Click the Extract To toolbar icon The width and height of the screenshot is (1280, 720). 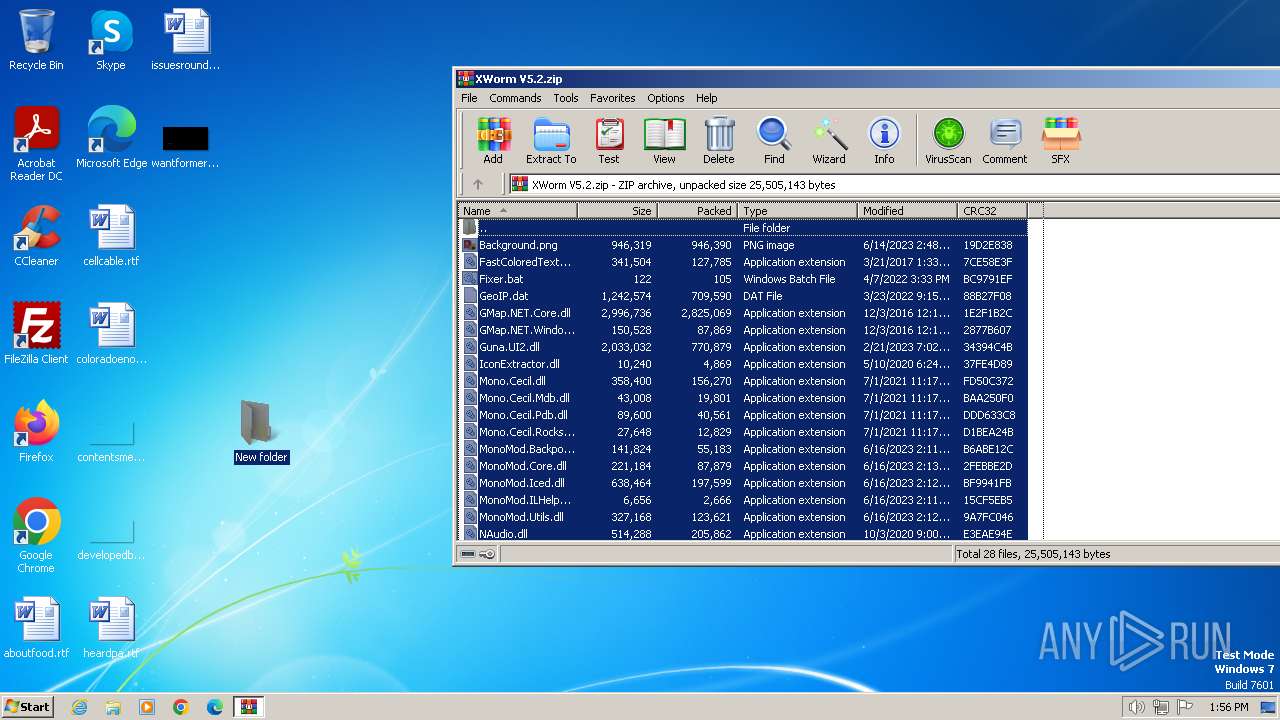click(x=551, y=140)
